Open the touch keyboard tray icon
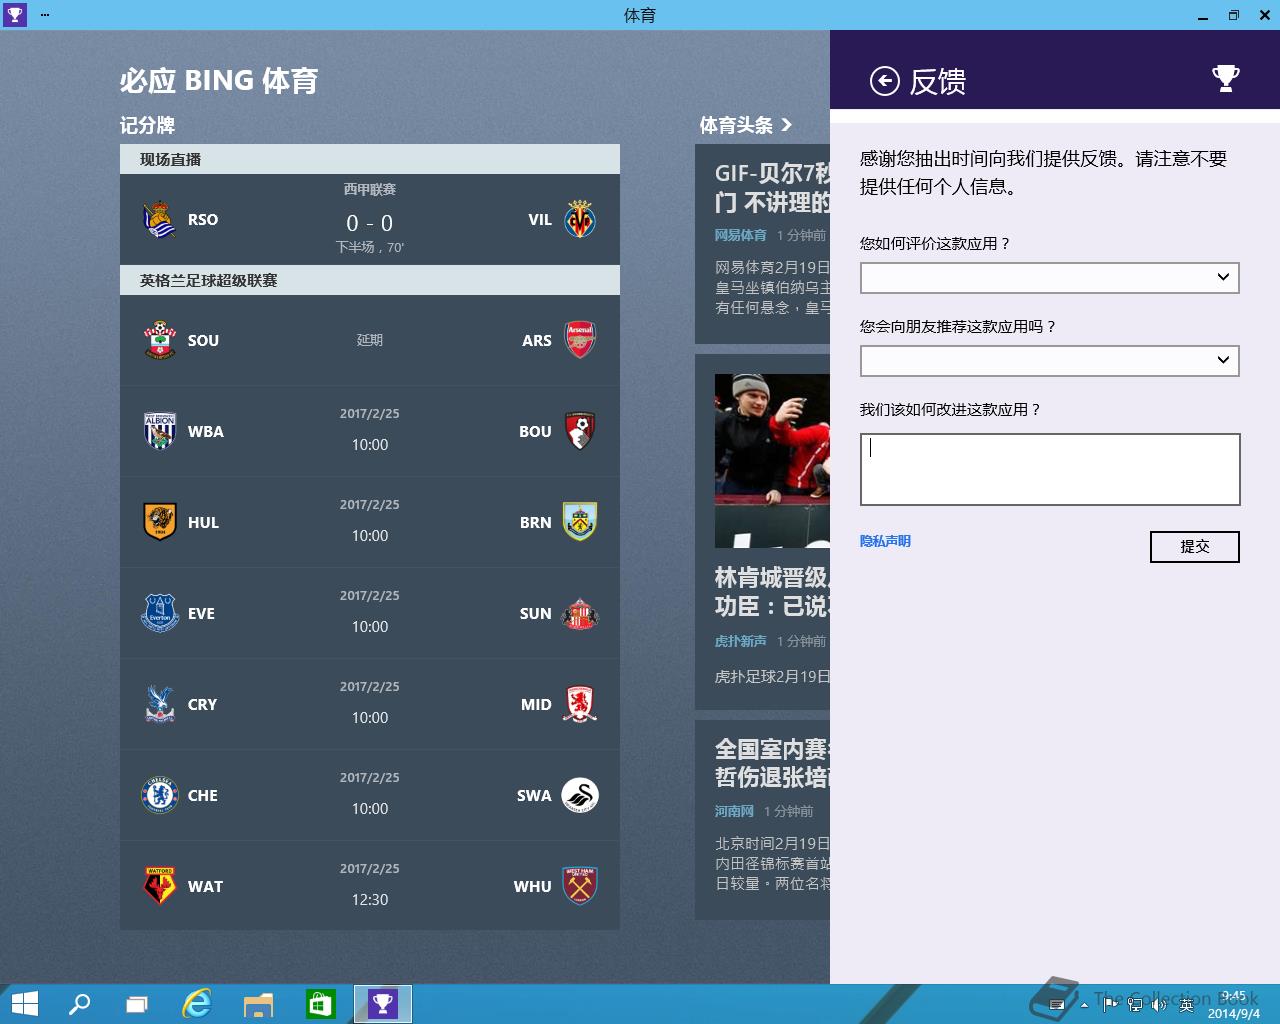 click(x=1057, y=1005)
